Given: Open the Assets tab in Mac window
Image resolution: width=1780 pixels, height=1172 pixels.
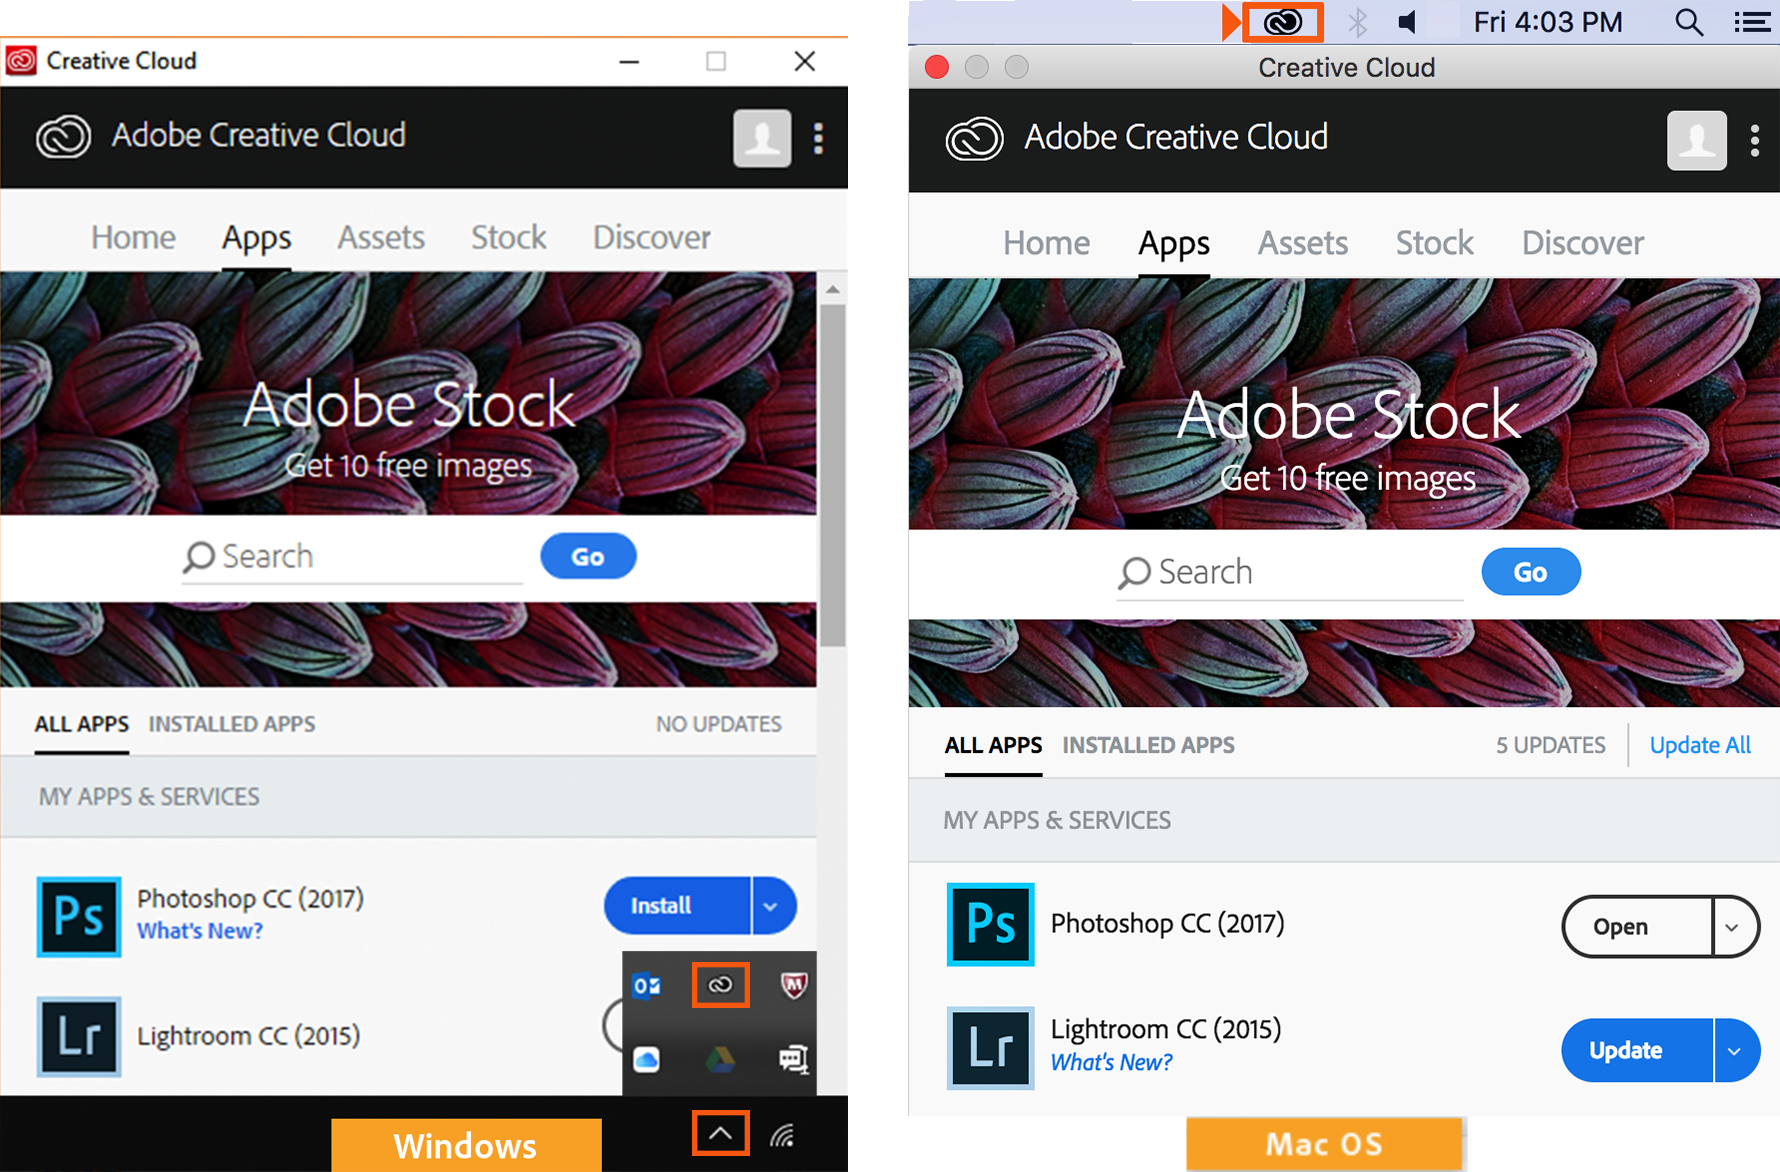Looking at the screenshot, I should click(1303, 243).
